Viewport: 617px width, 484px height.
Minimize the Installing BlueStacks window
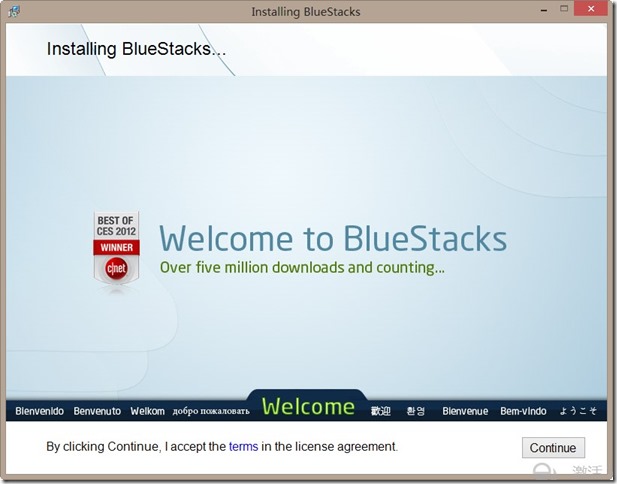[544, 10]
